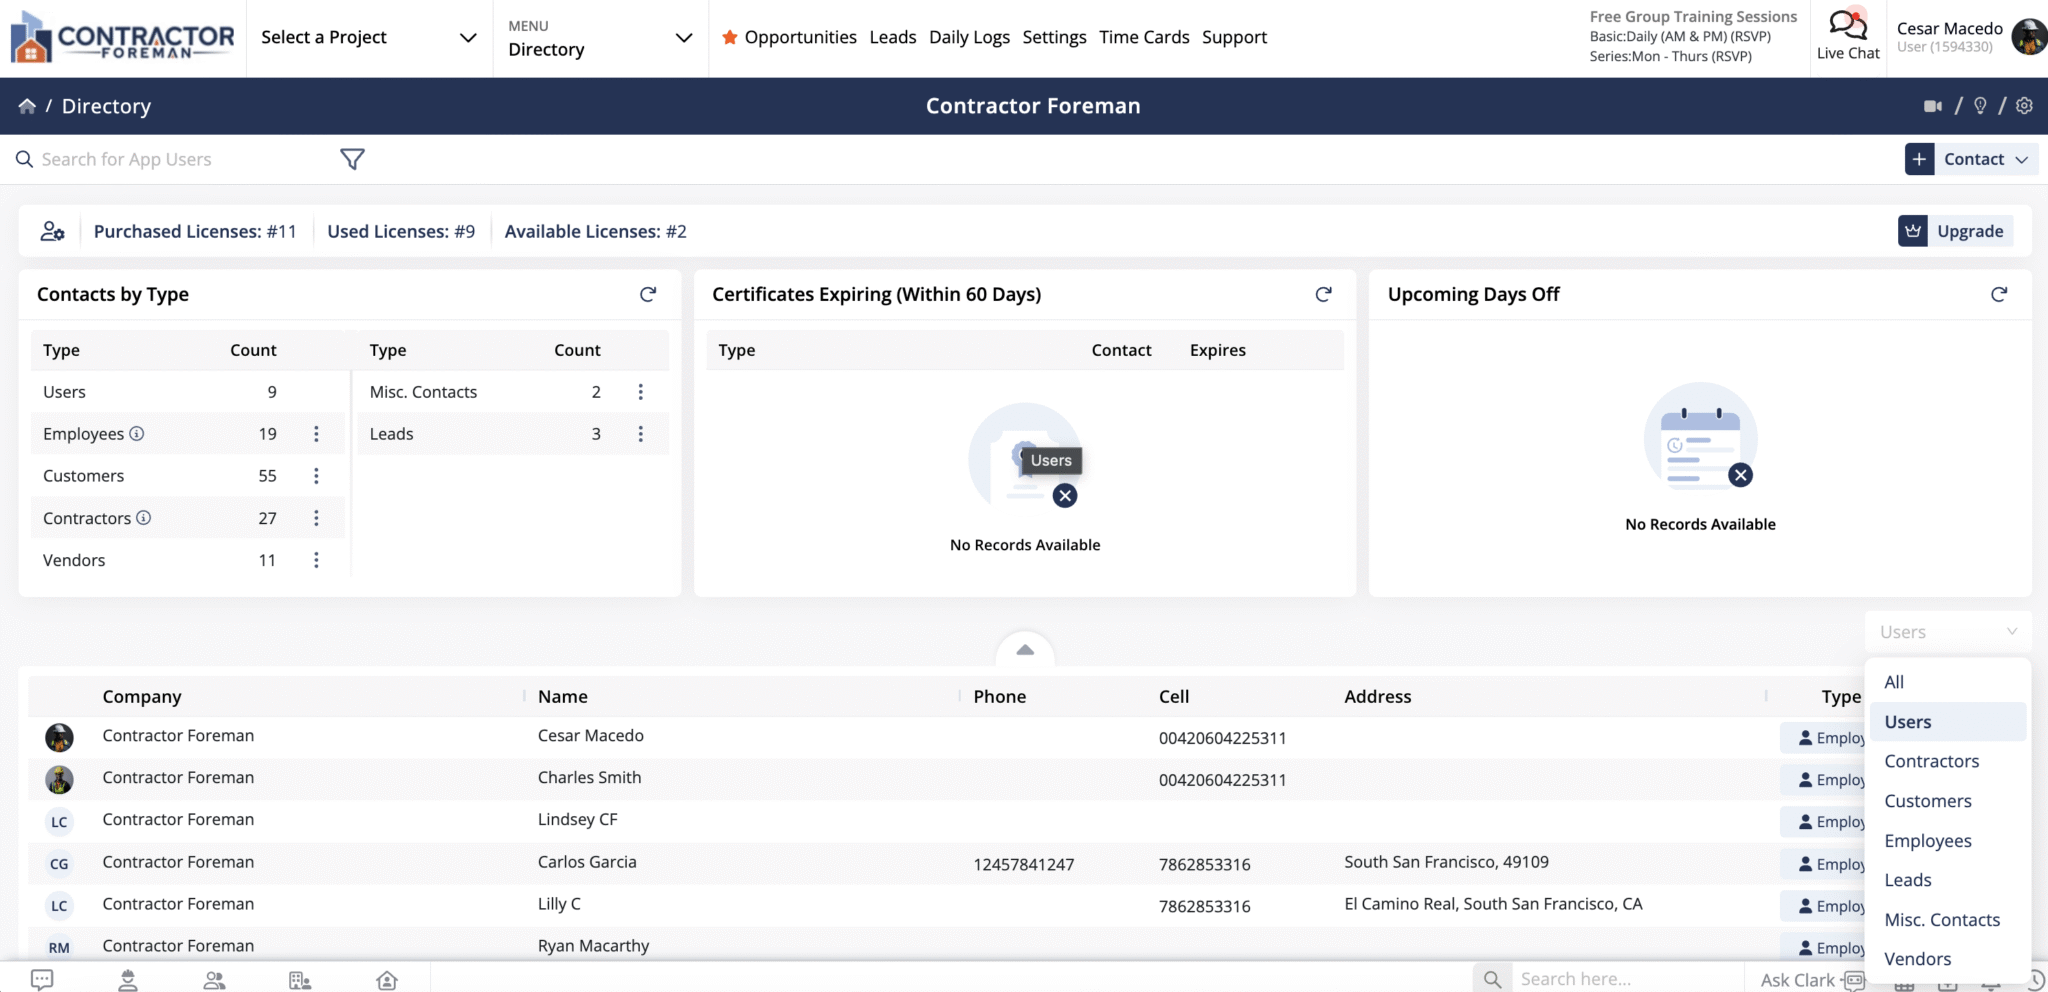Open Live Chat
This screenshot has height=992, width=2048.
1848,36
